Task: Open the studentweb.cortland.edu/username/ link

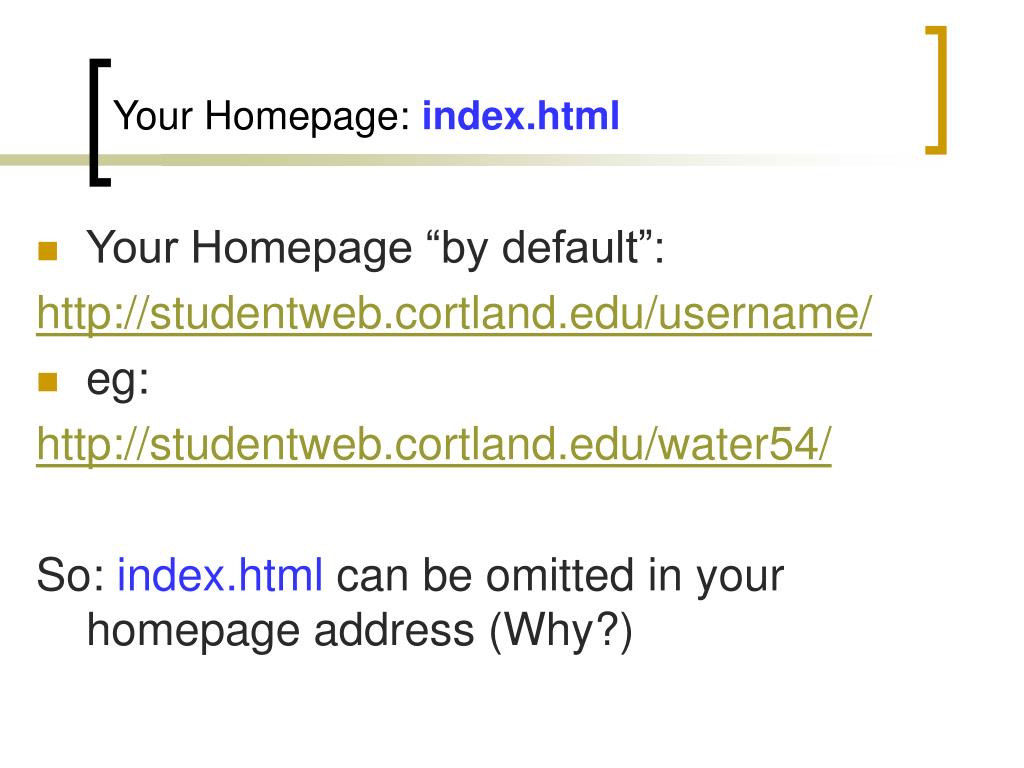Action: 454,314
